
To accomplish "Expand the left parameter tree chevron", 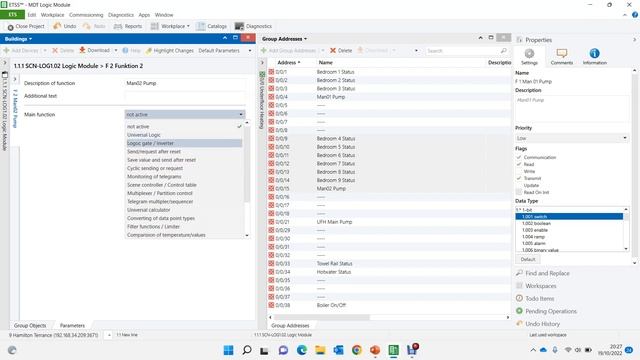I will coord(15,79).
